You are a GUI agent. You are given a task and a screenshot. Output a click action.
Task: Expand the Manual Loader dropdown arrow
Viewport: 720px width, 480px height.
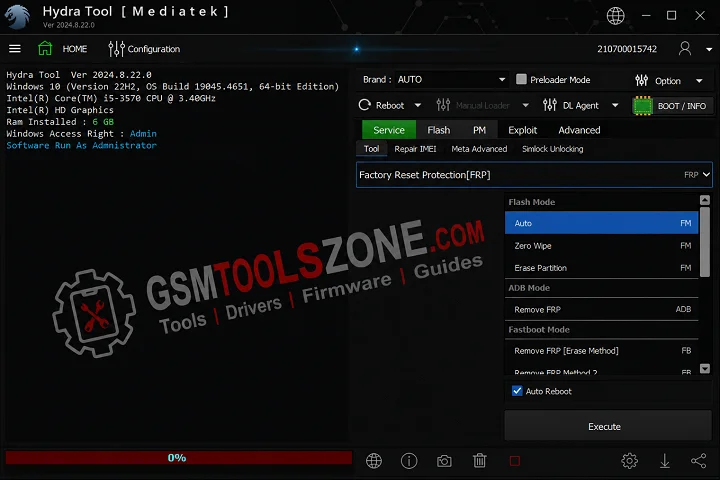(525, 106)
